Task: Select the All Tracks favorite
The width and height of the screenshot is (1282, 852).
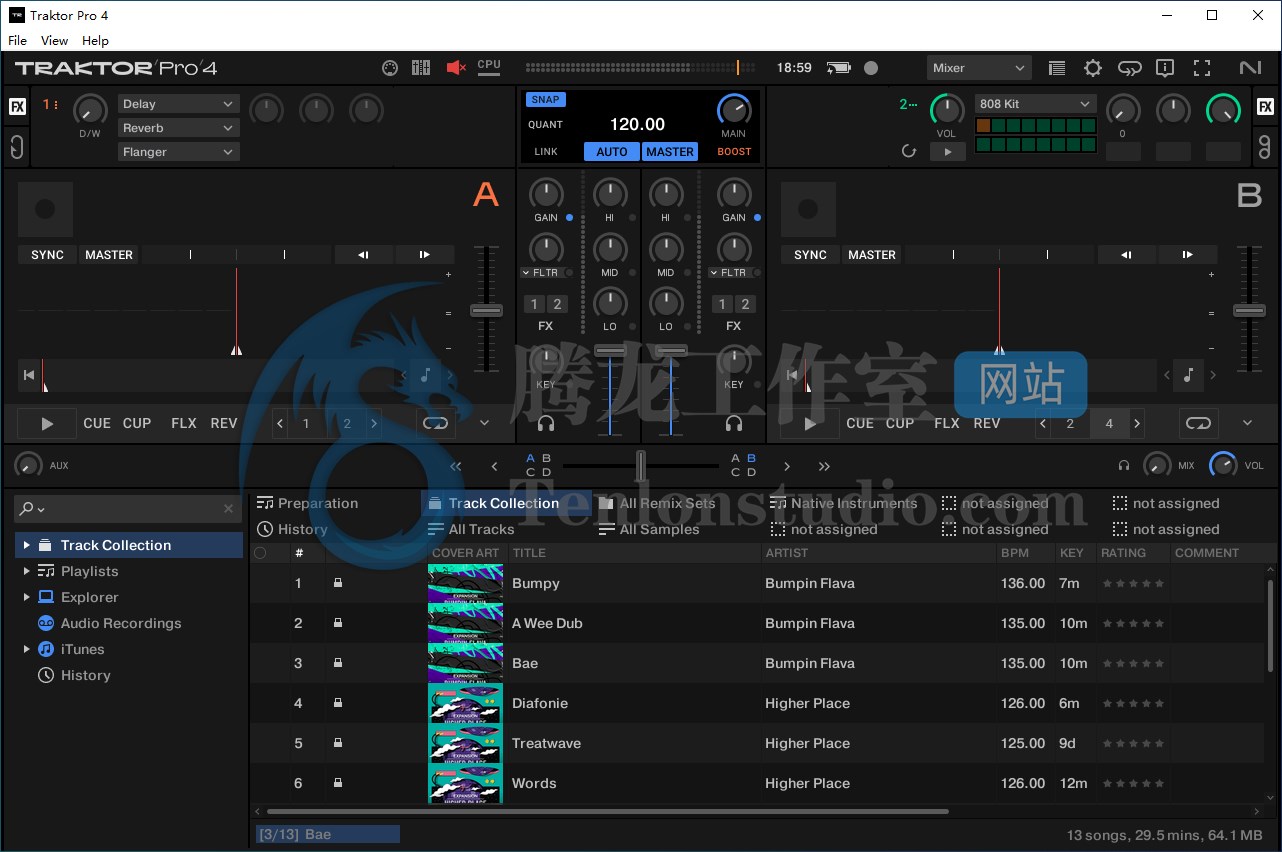Action: coord(471,529)
